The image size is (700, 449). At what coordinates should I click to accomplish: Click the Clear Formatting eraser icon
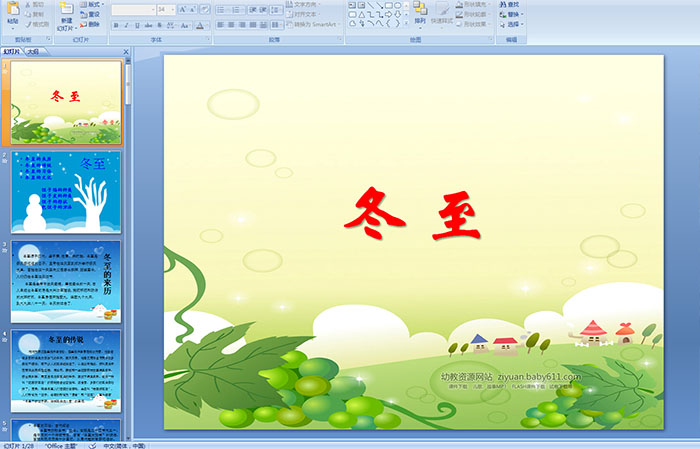click(x=205, y=9)
